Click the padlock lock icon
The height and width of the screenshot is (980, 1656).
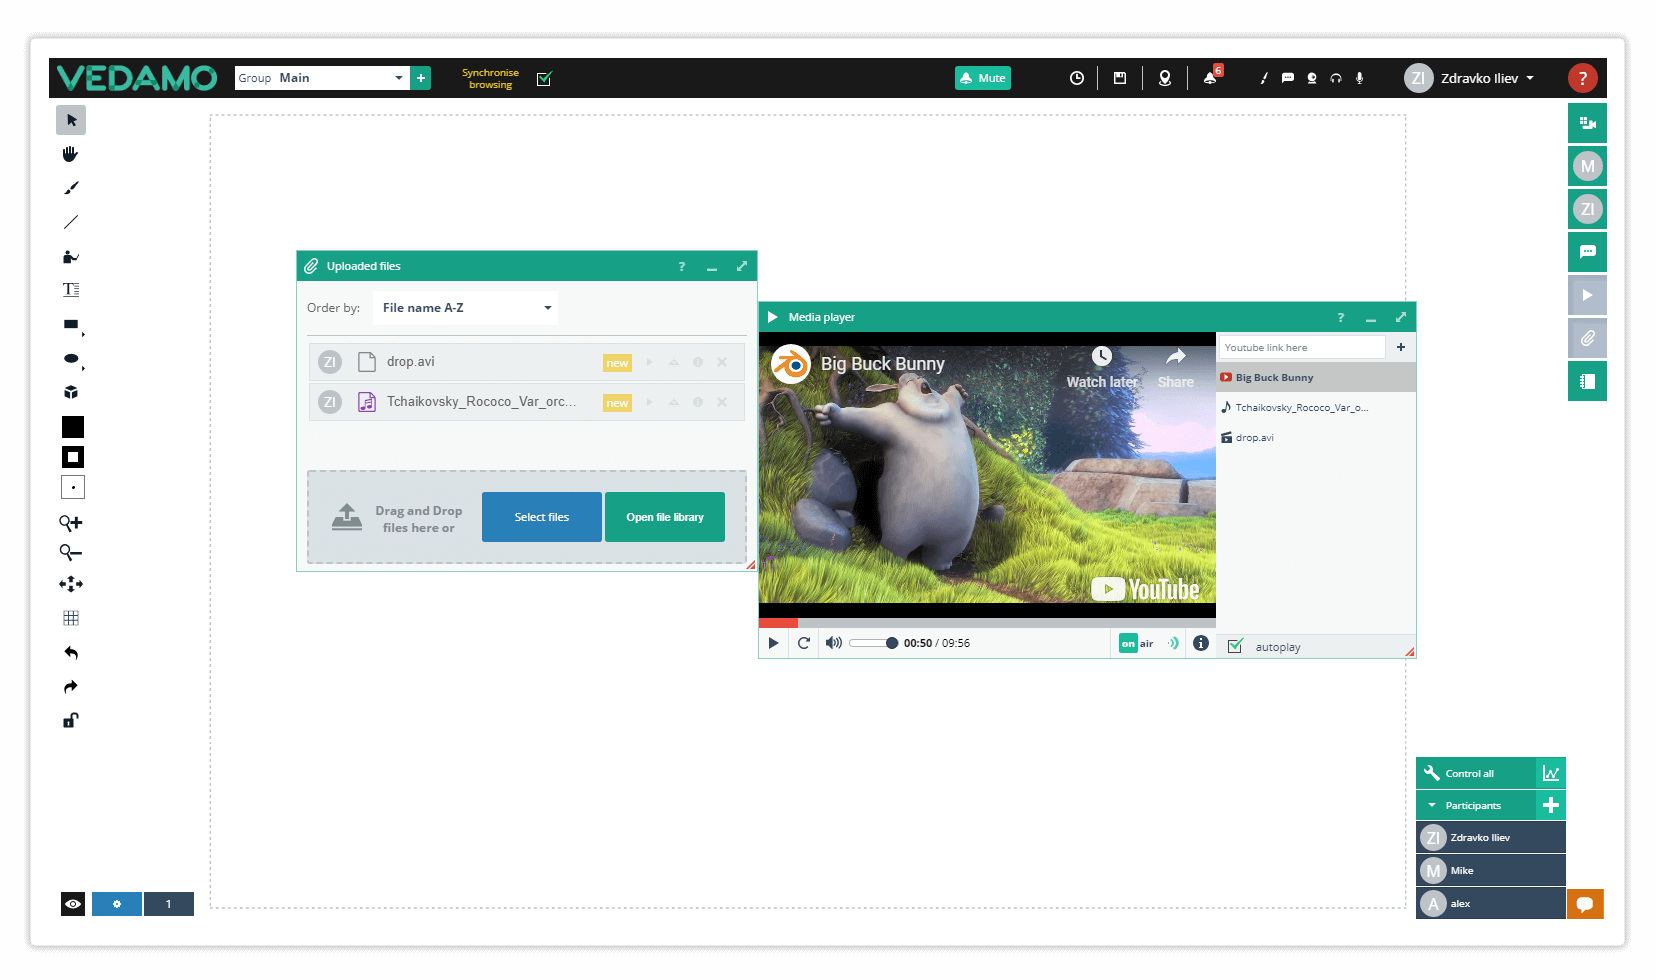click(71, 720)
